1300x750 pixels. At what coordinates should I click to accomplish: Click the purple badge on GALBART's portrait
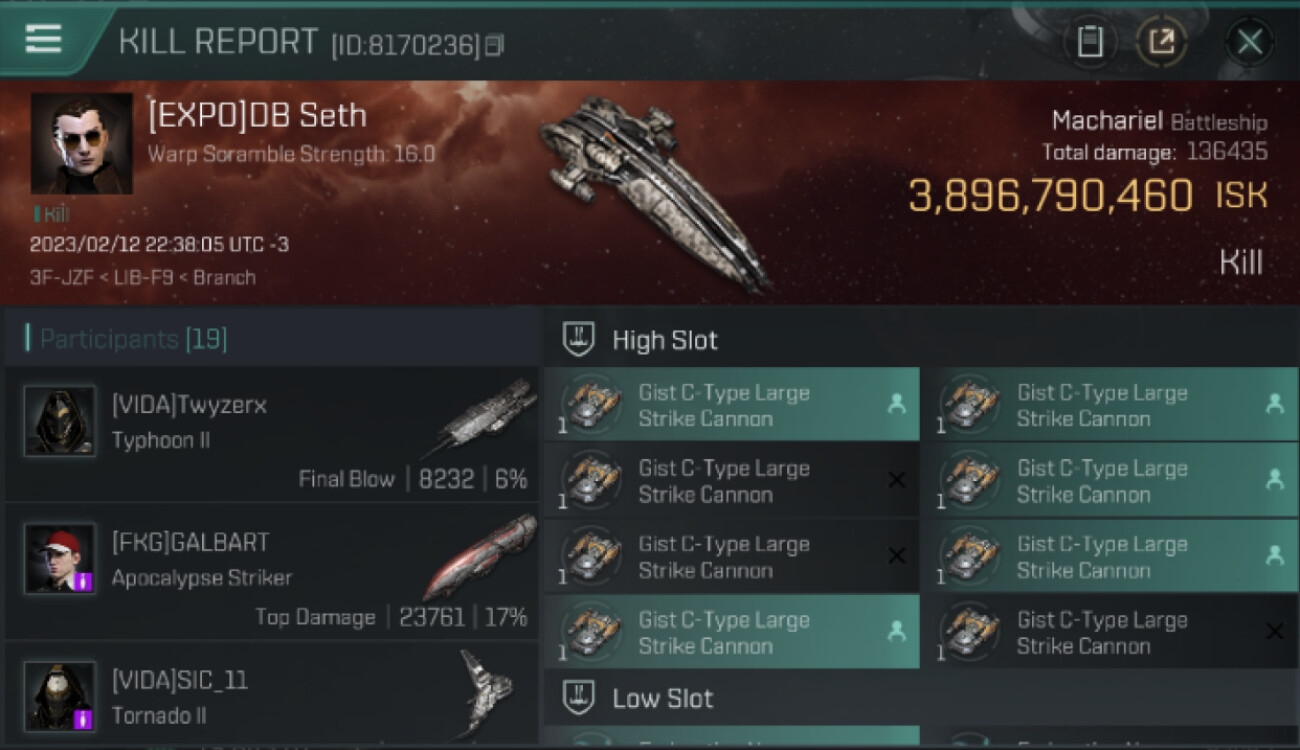point(84,581)
